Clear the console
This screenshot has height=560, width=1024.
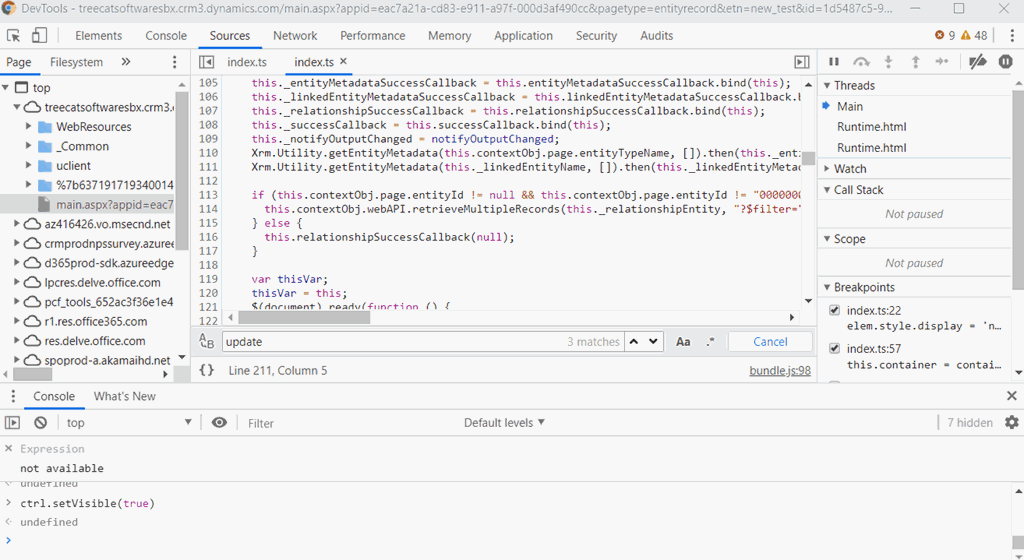pyautogui.click(x=40, y=423)
